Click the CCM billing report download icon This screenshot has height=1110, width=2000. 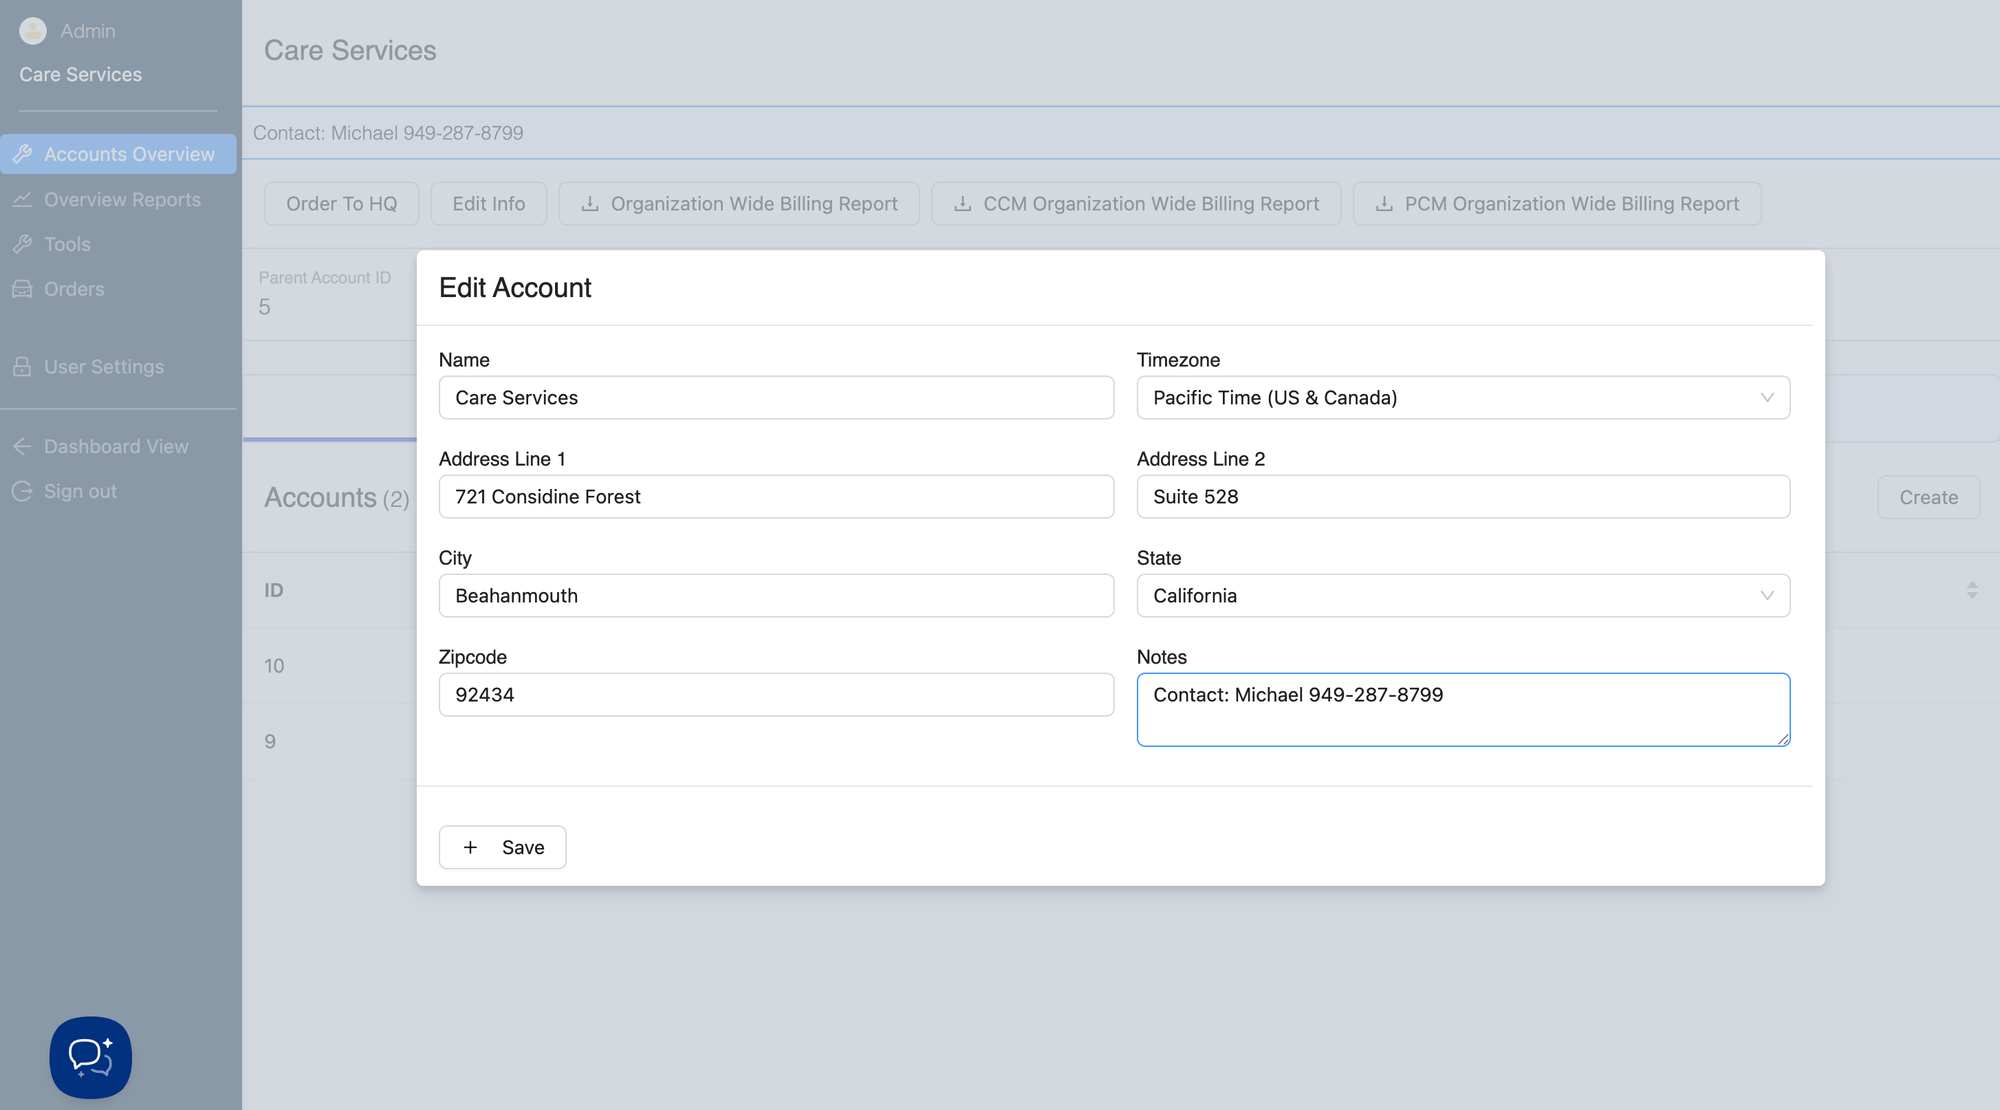(962, 204)
